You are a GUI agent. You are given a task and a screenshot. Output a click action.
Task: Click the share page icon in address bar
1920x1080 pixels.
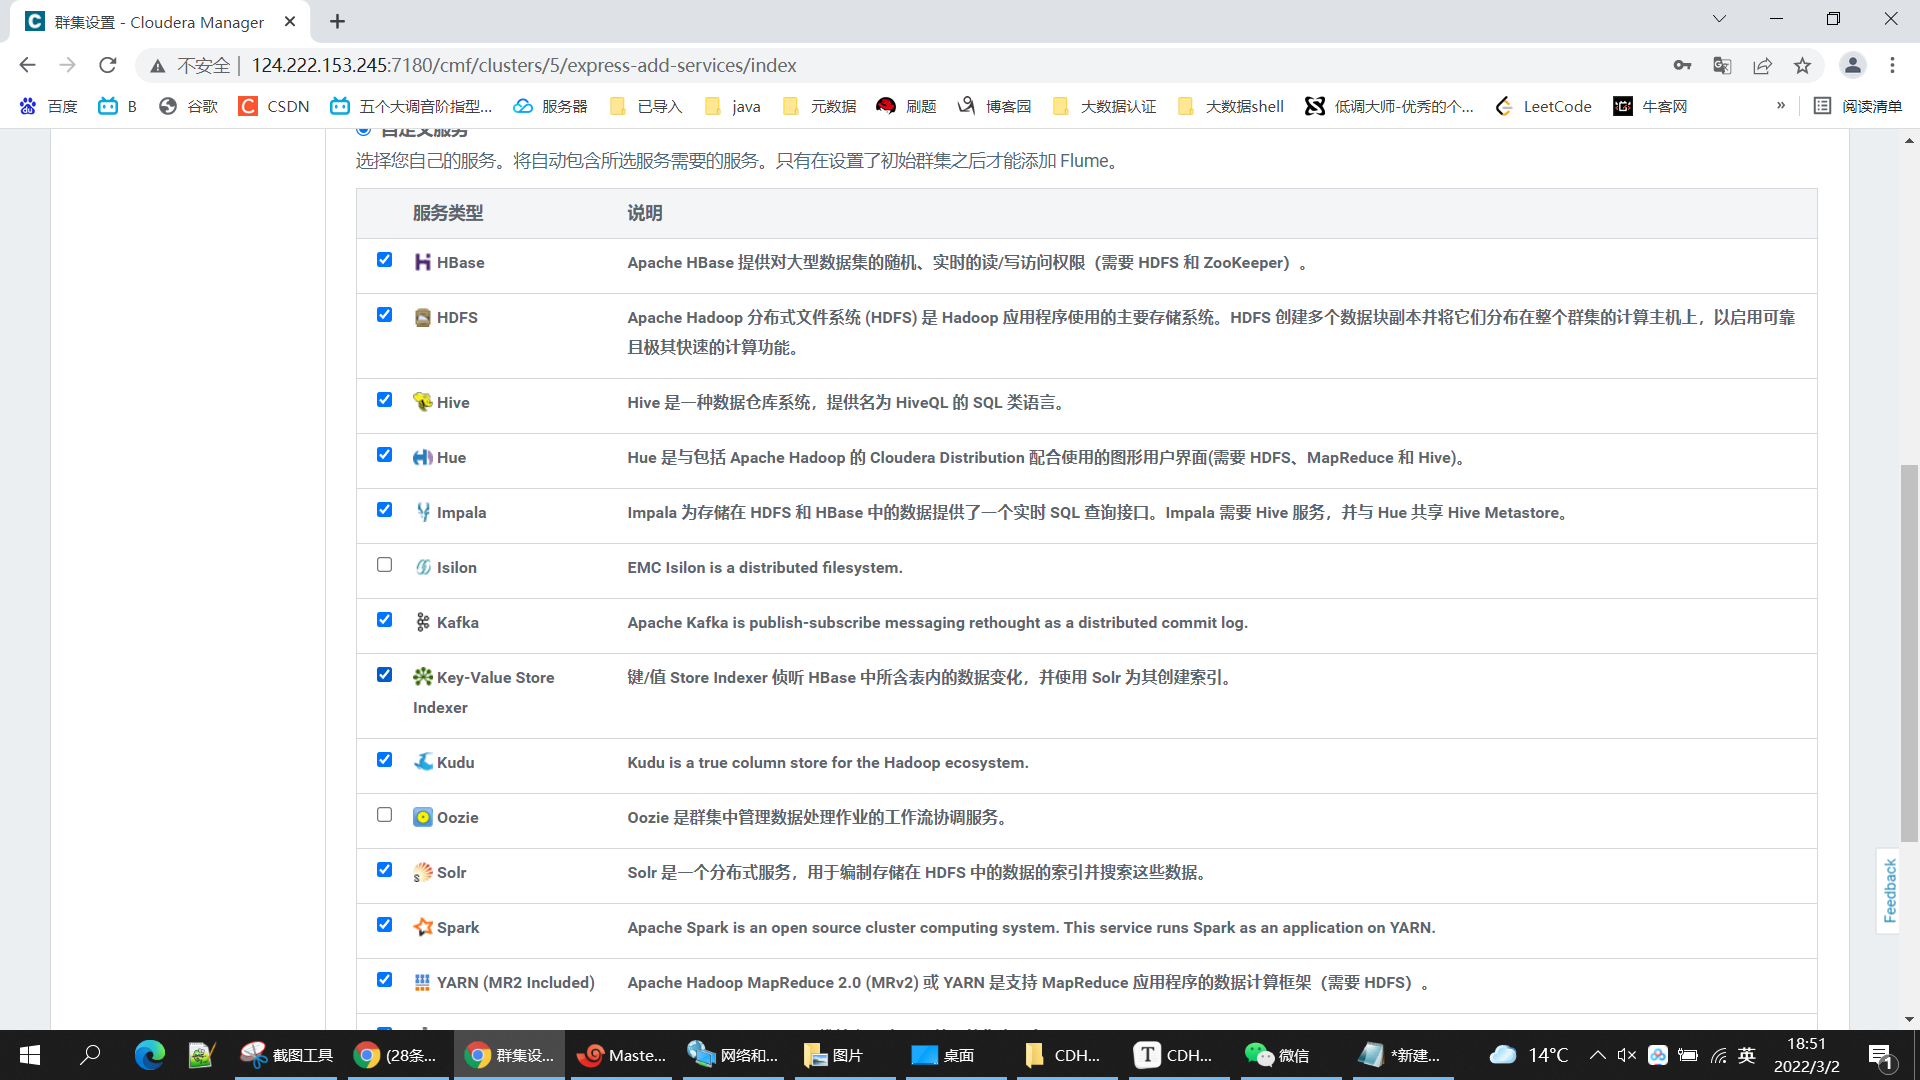(x=1762, y=65)
